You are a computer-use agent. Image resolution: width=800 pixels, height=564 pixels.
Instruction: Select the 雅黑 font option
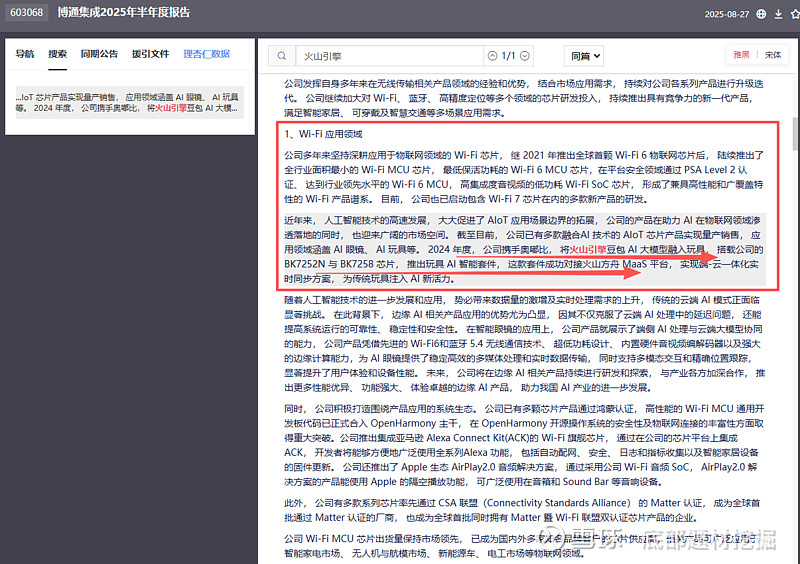[741, 55]
